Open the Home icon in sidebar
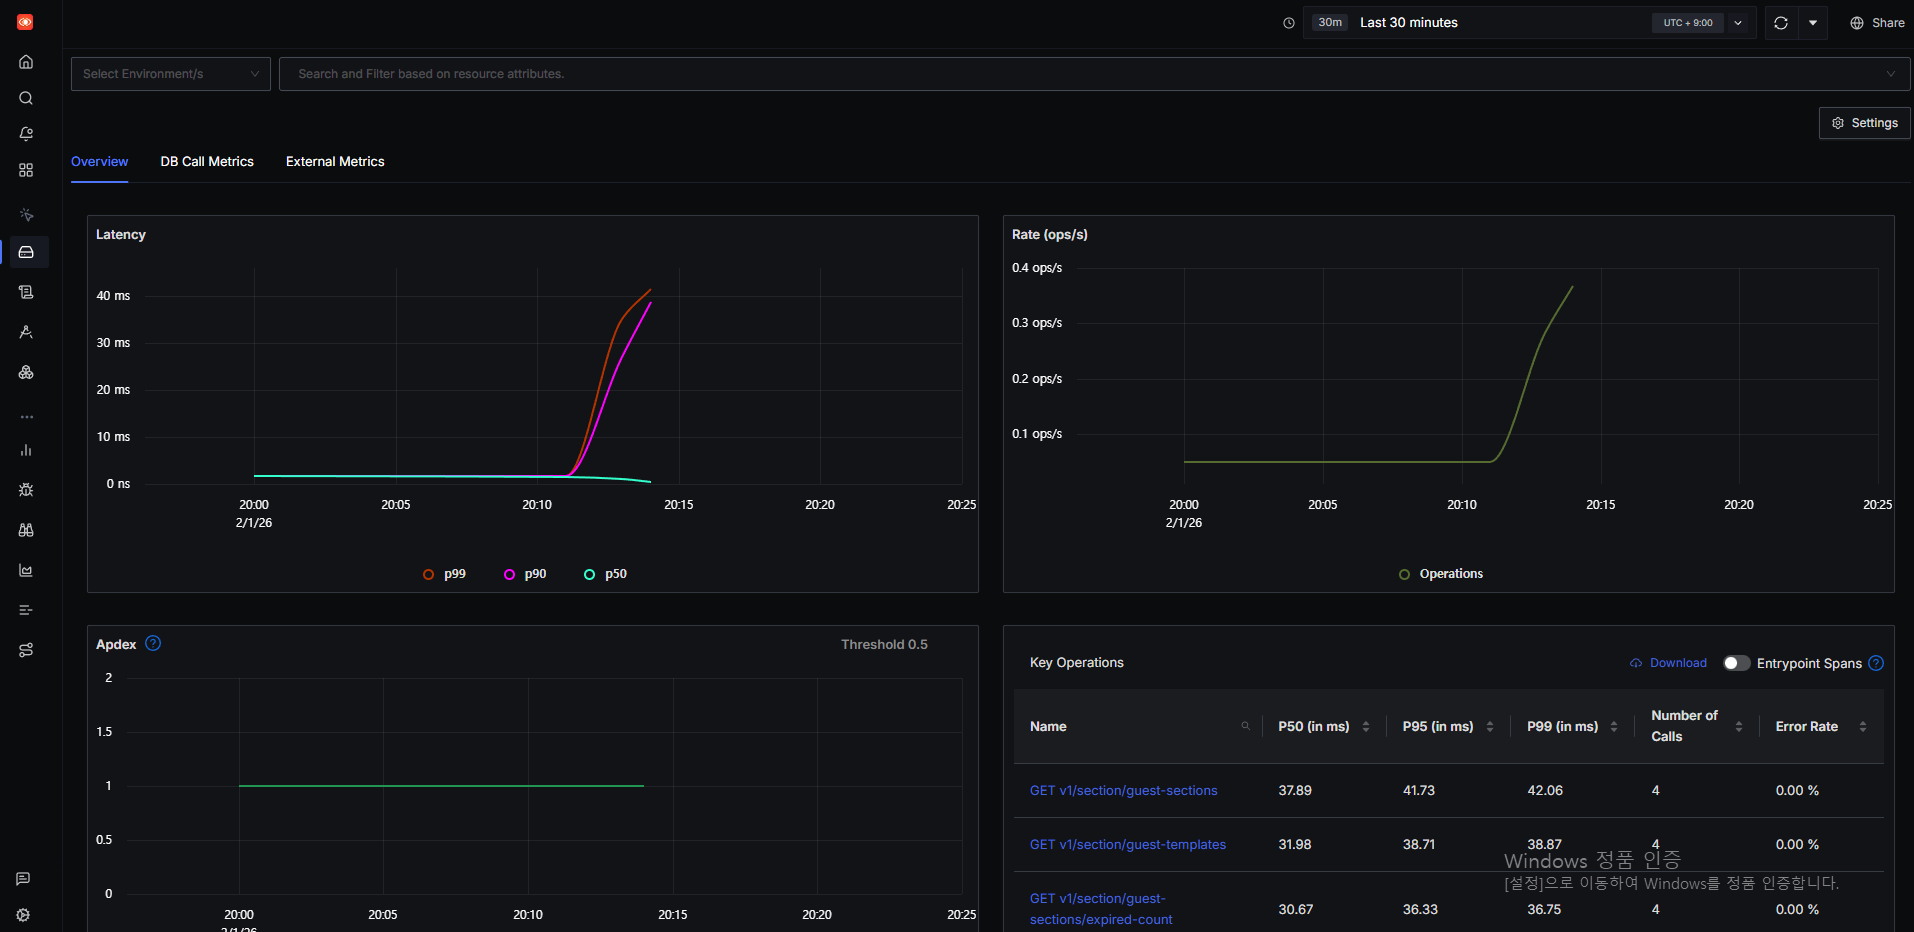This screenshot has width=1914, height=932. click(26, 62)
